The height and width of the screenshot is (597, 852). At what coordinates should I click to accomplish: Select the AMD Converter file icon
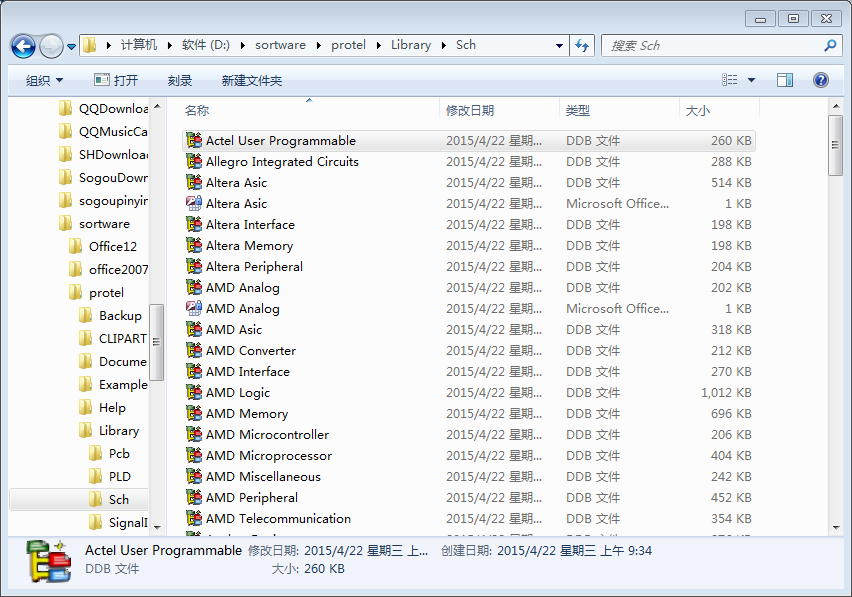(194, 351)
